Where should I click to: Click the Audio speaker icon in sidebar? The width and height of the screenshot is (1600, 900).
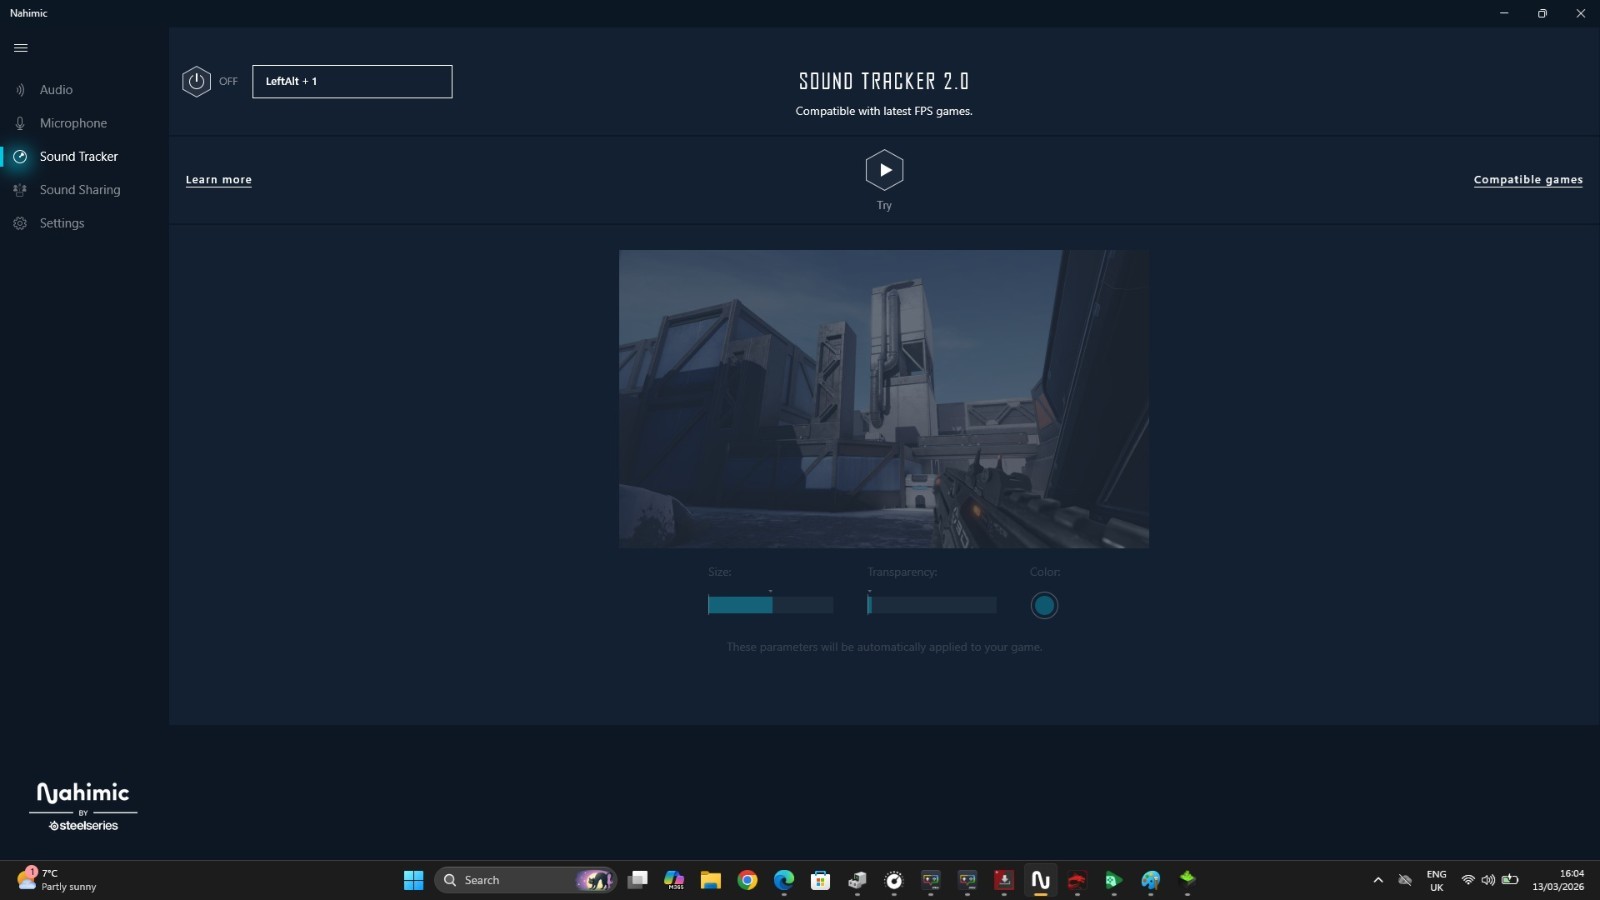[20, 90]
